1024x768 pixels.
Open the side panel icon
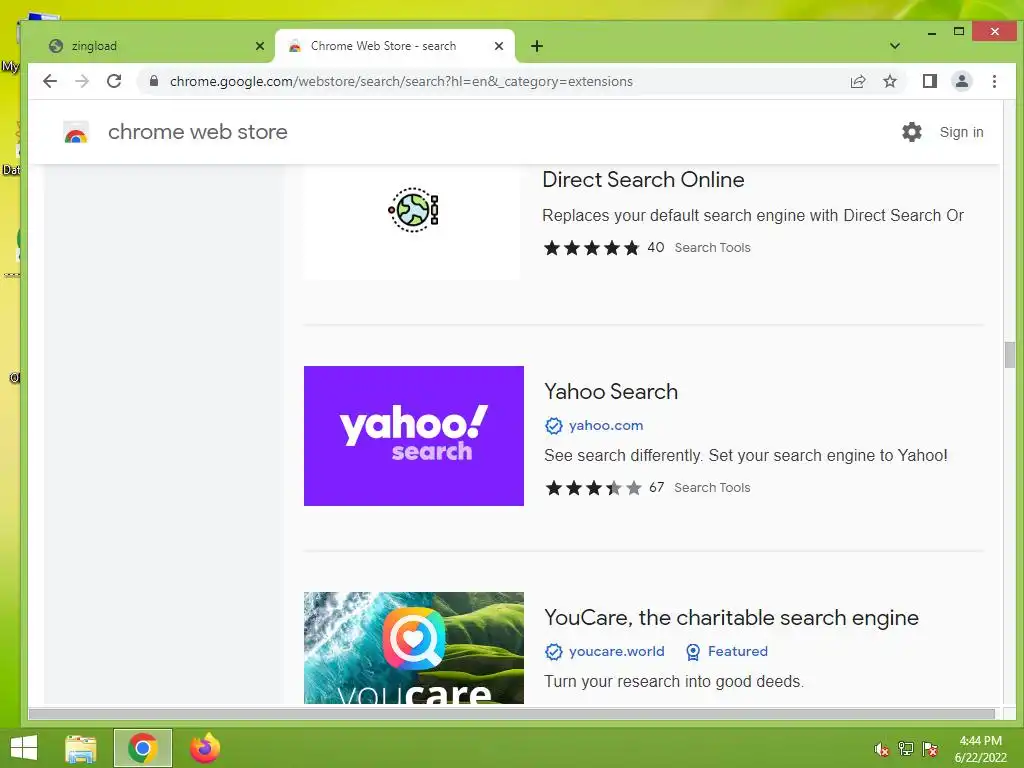coord(929,81)
